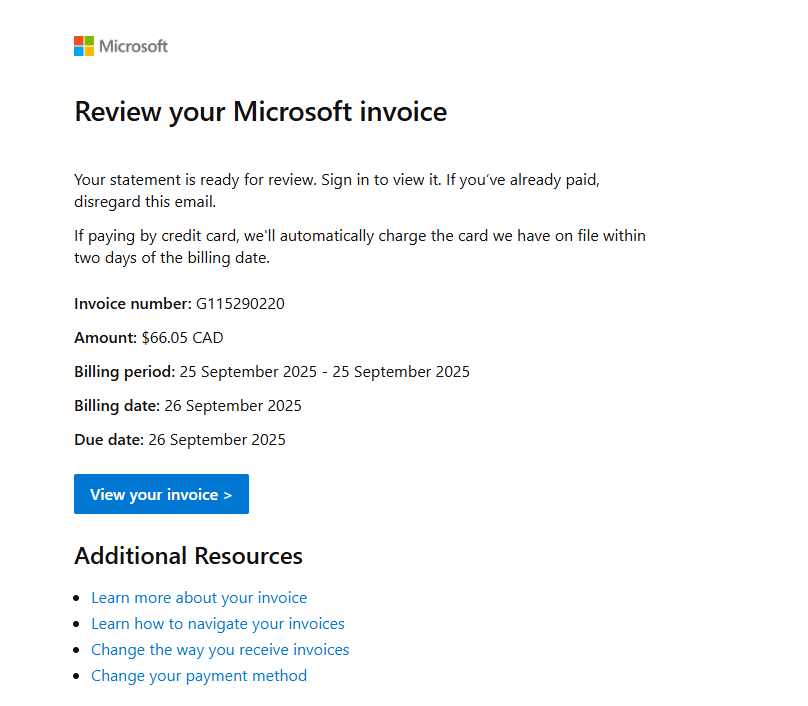Open the View your invoice button

coord(161,494)
